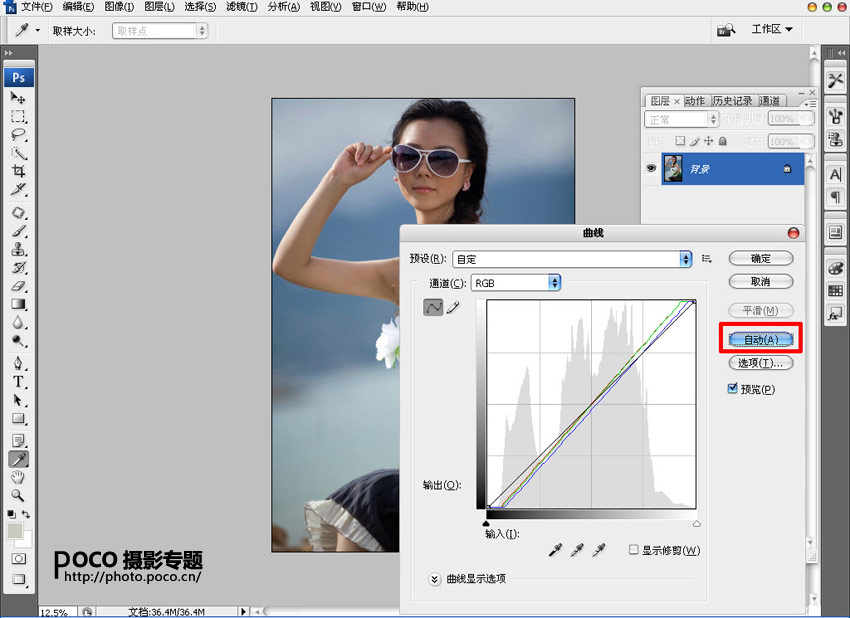Open the 预设 preset dropdown
The height and width of the screenshot is (618, 850).
(685, 259)
